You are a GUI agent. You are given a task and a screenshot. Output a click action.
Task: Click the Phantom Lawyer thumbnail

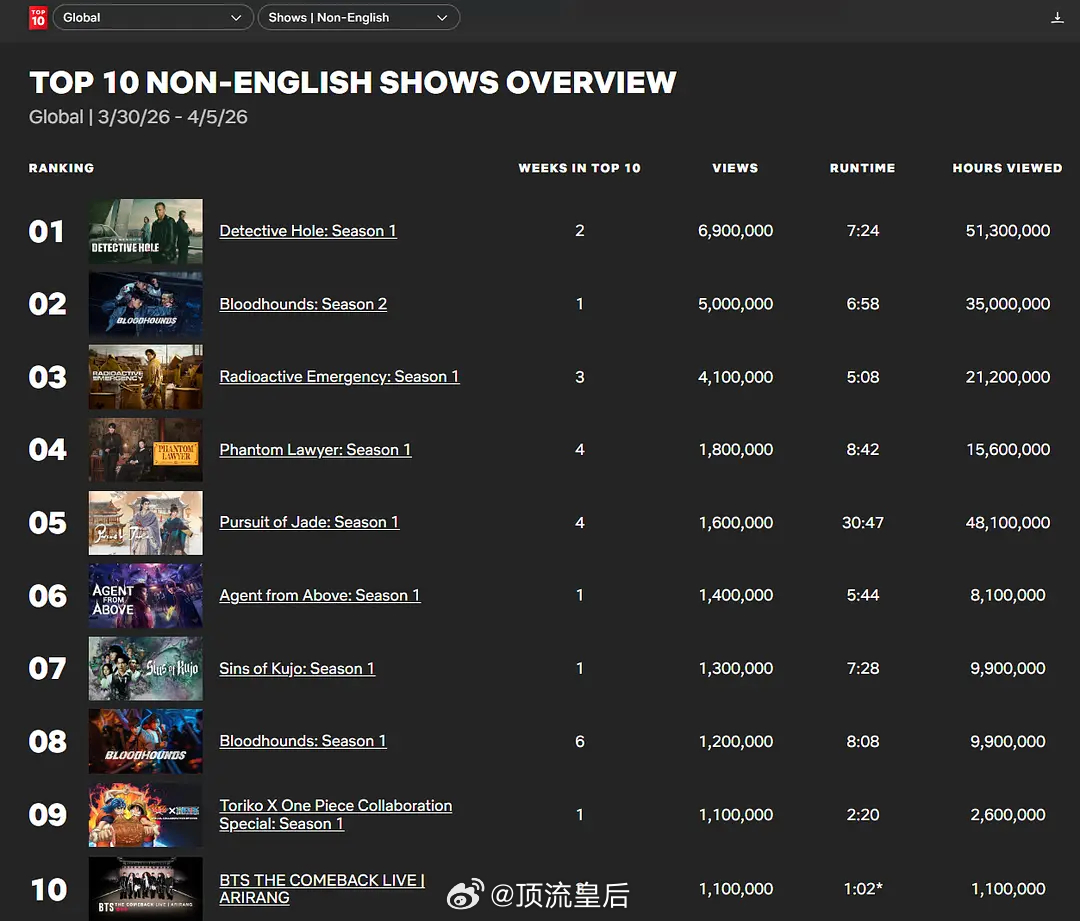pos(145,450)
